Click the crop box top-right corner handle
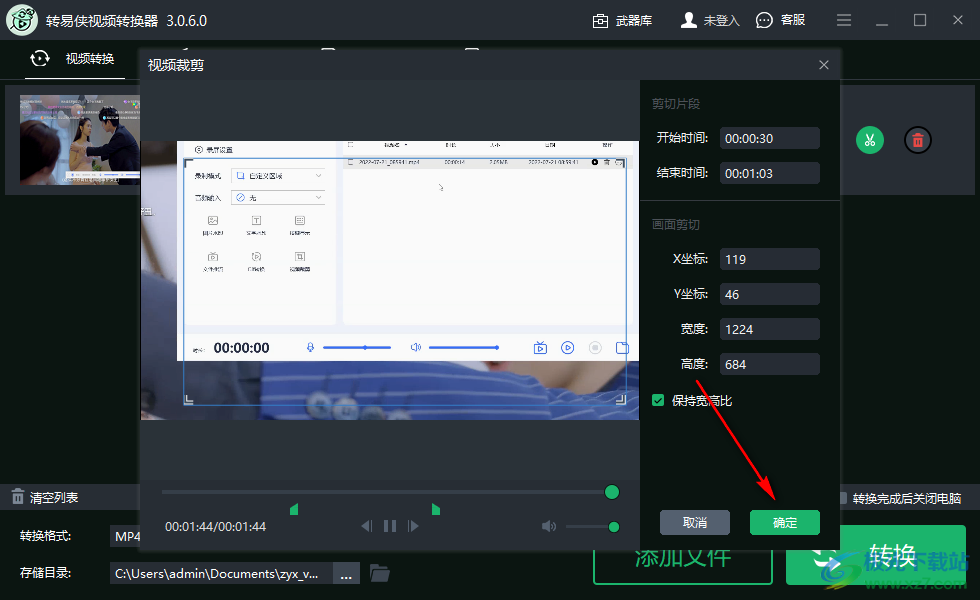 [x=621, y=164]
